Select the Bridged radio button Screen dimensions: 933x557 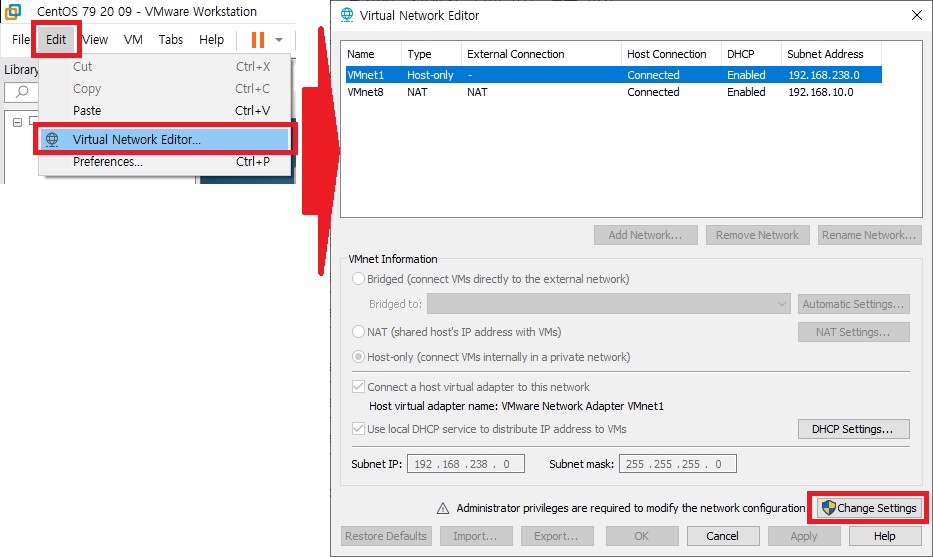coord(358,278)
